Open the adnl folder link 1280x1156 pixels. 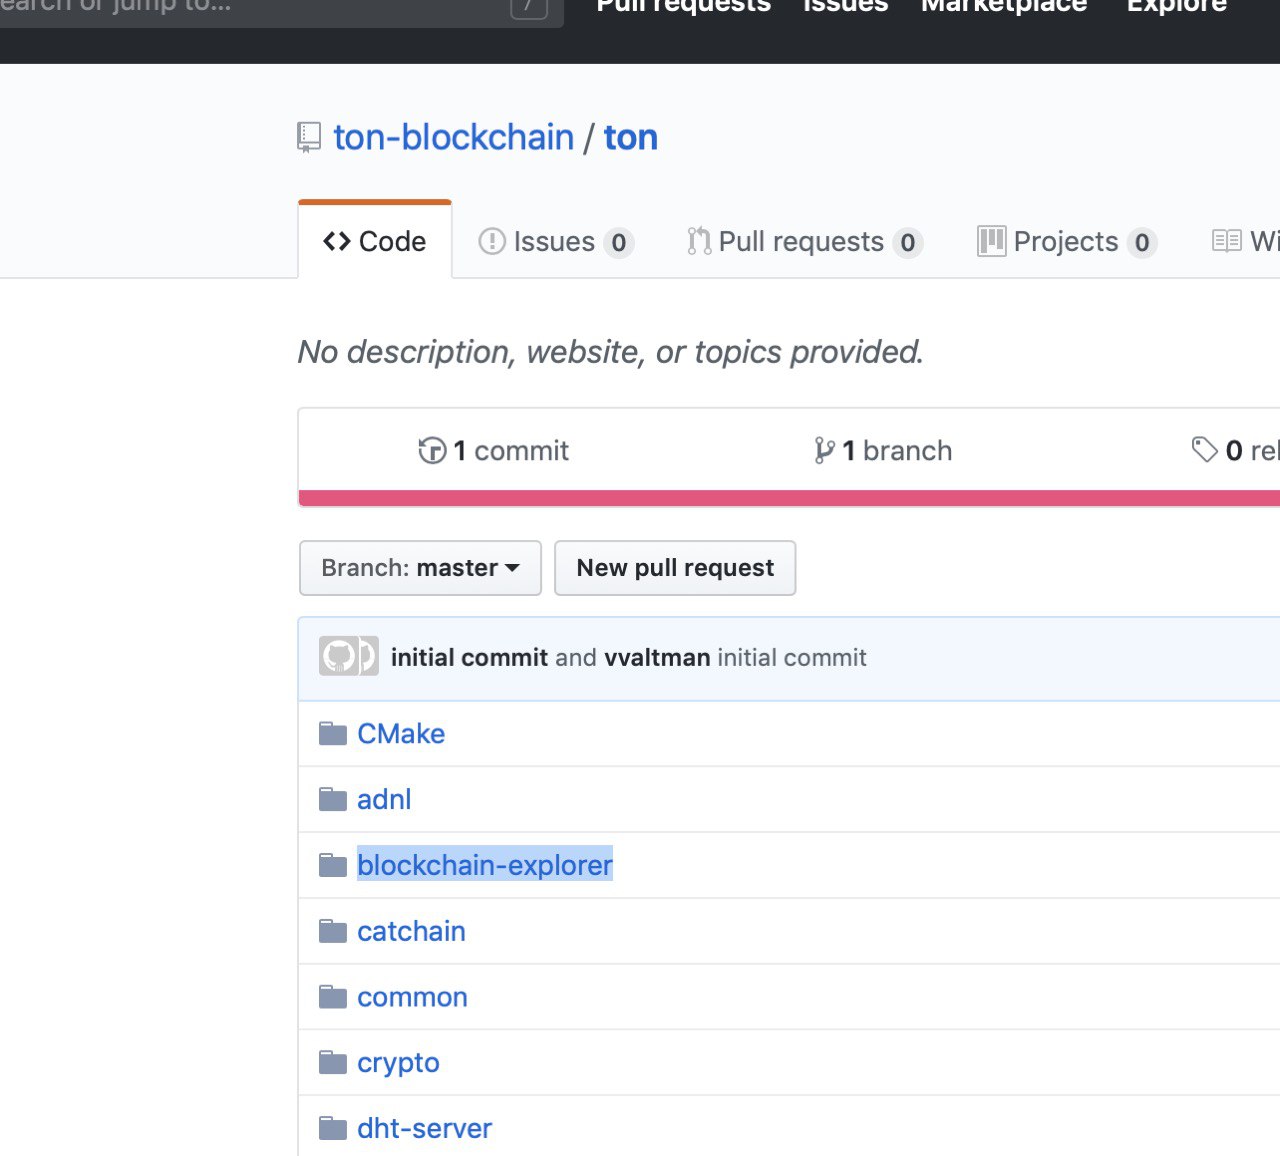click(384, 800)
